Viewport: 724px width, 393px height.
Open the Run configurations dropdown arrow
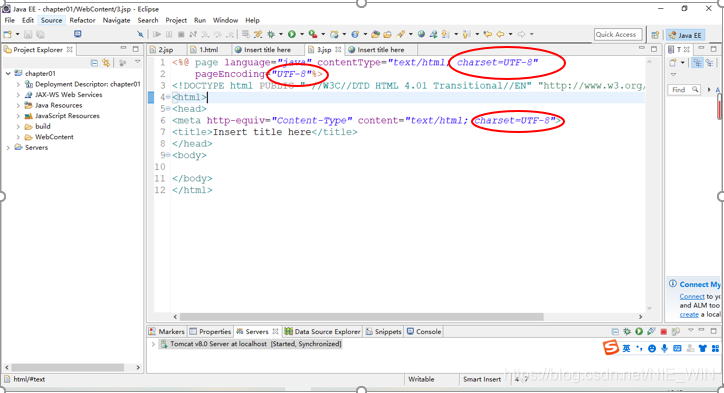point(302,34)
